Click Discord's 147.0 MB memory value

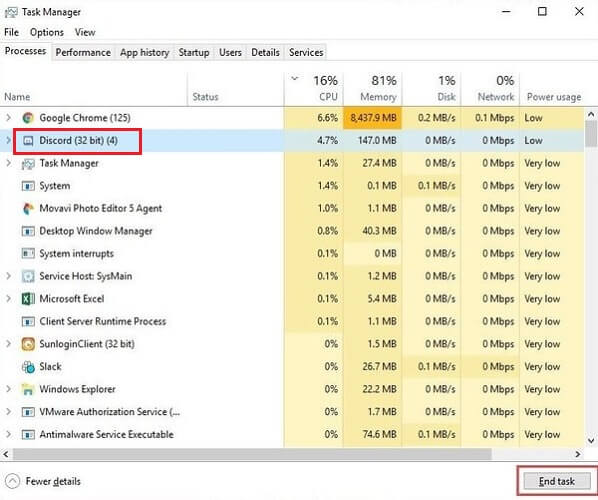(x=377, y=141)
